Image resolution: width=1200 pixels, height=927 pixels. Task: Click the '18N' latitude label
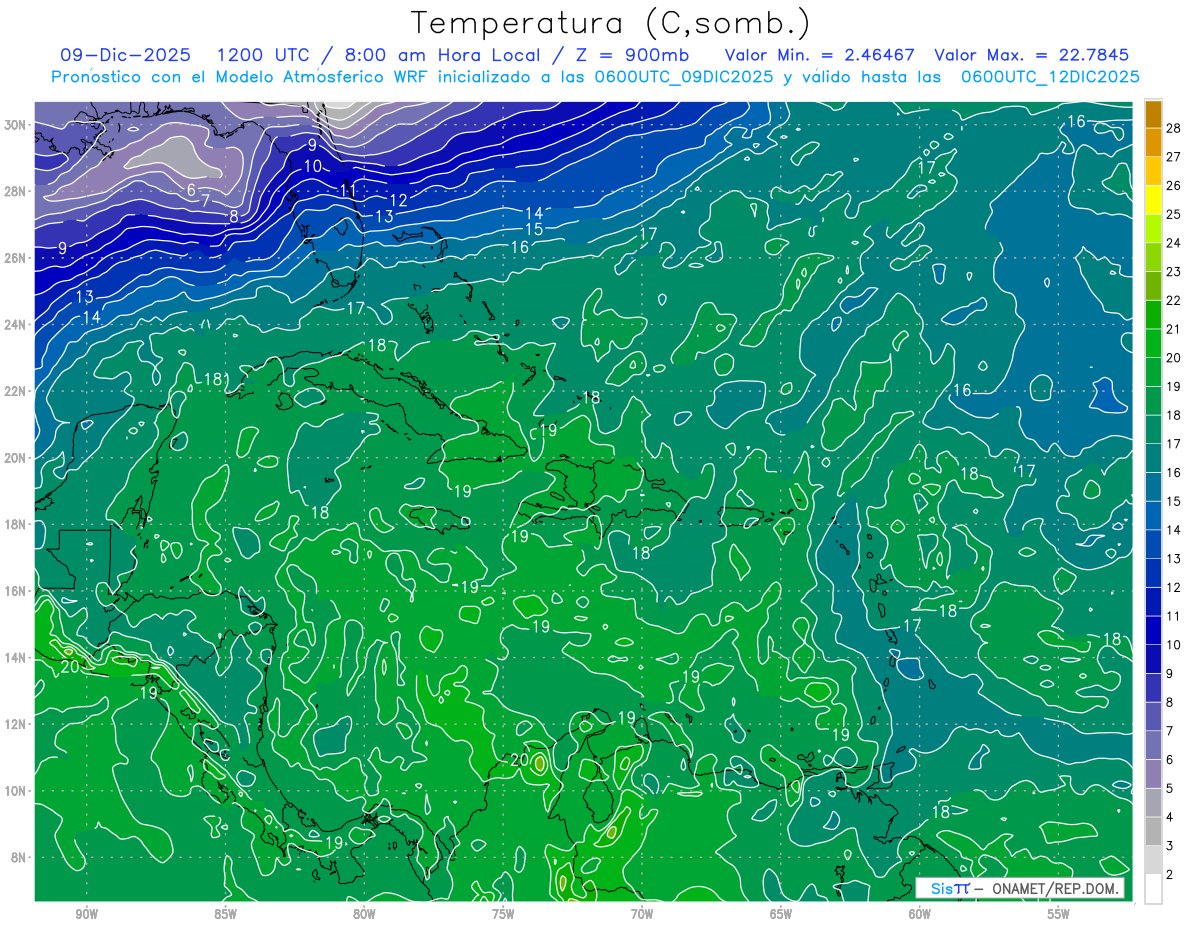(17, 524)
